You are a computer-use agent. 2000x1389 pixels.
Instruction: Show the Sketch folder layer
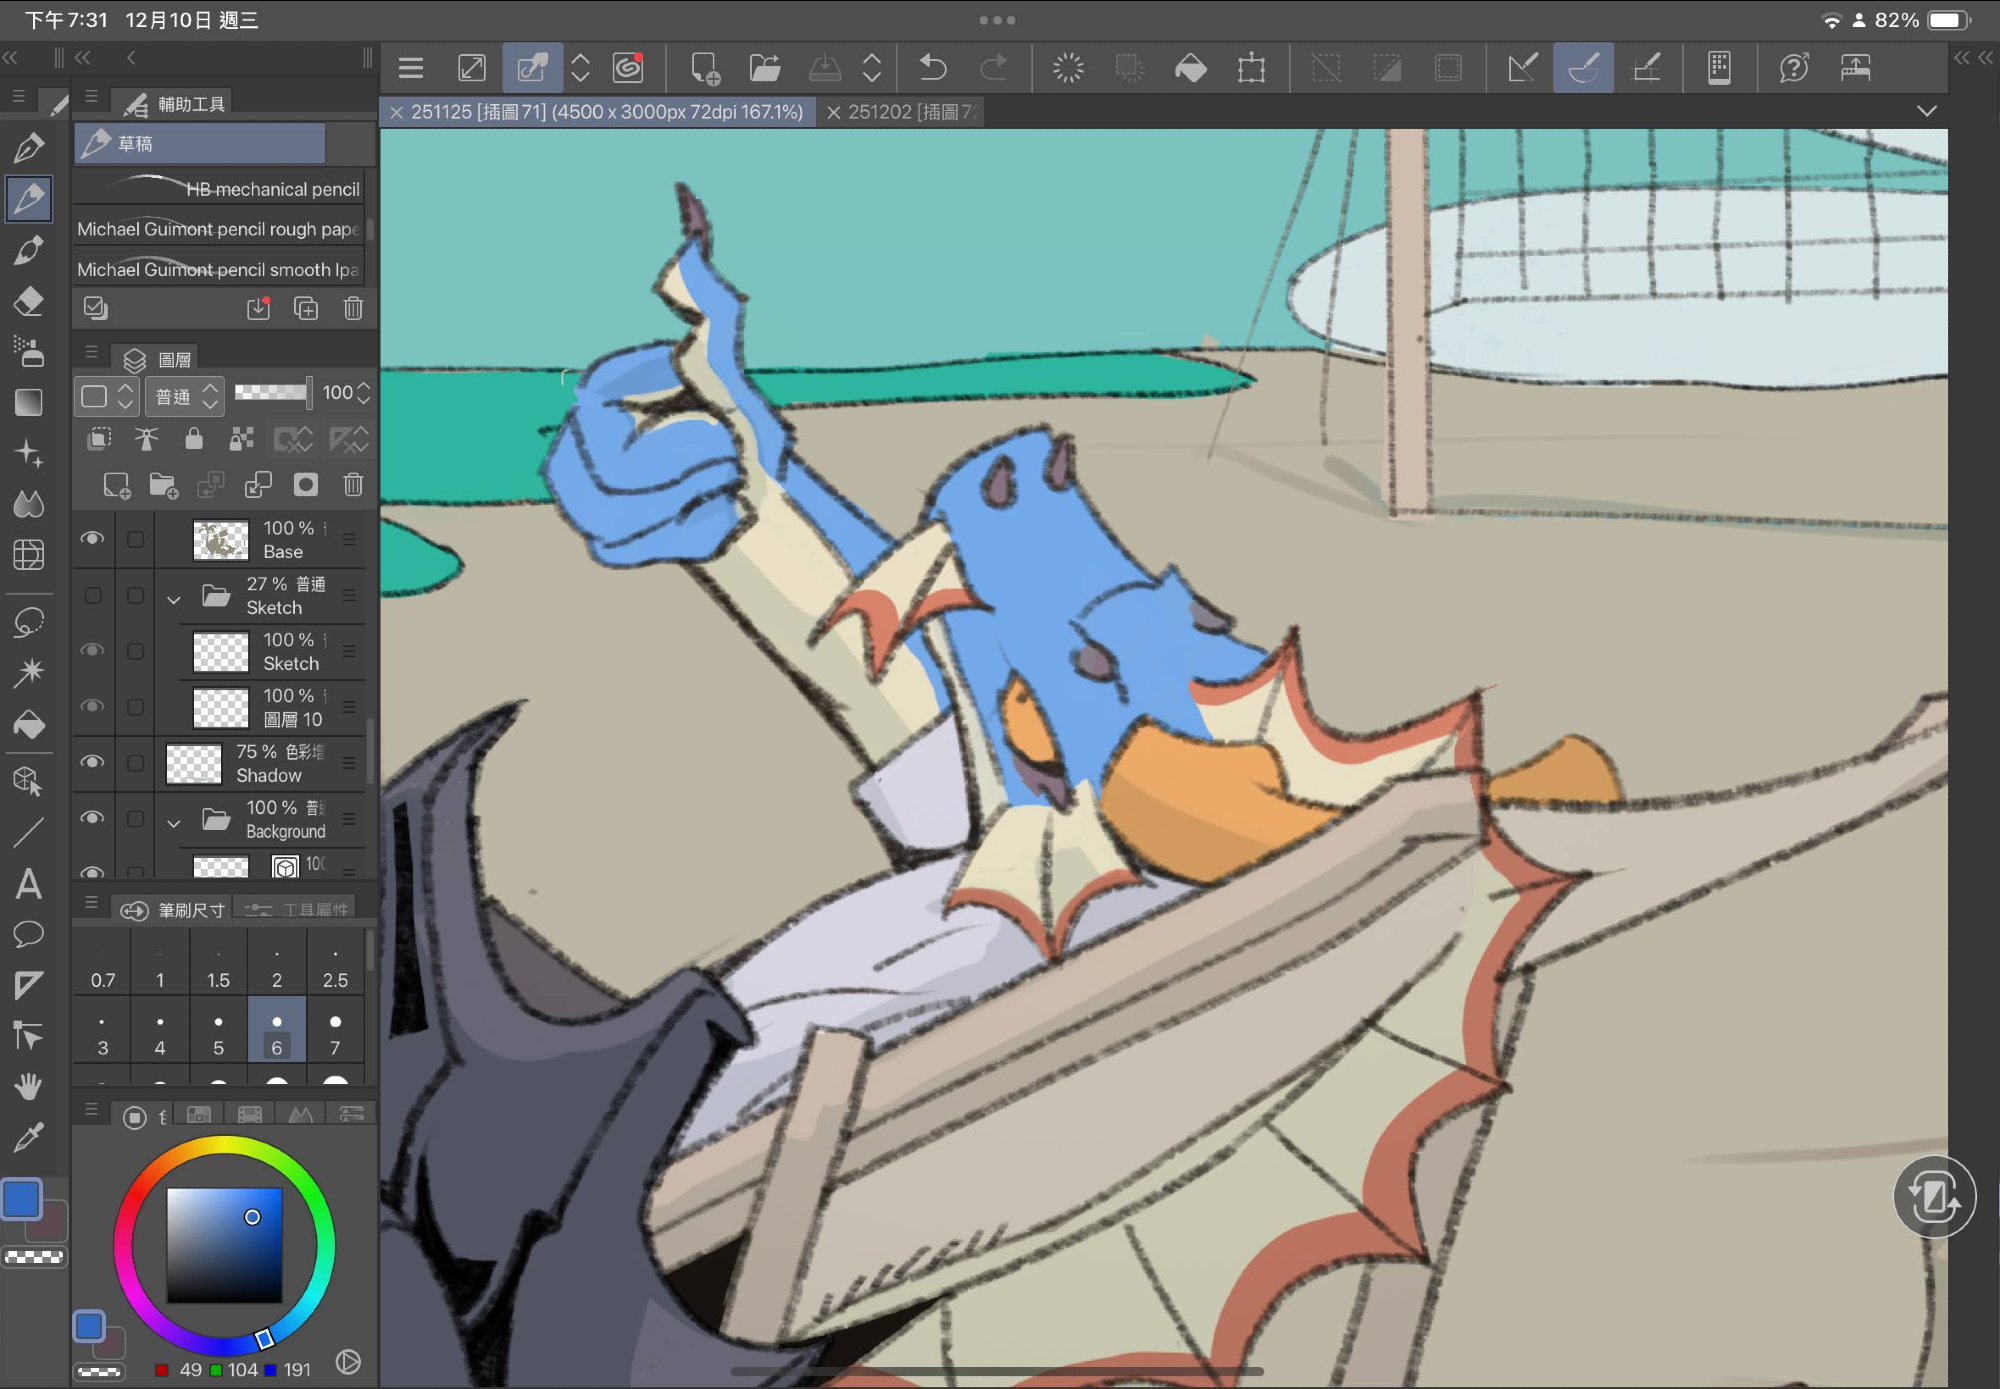coord(92,596)
